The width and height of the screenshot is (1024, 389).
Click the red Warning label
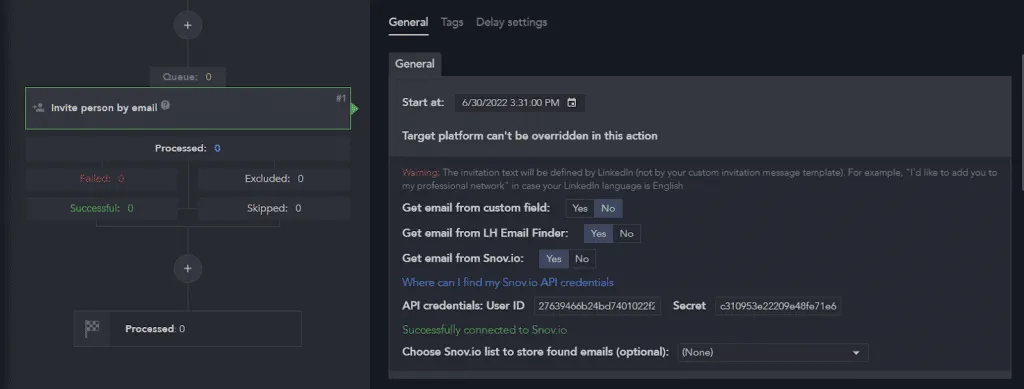tap(421, 172)
